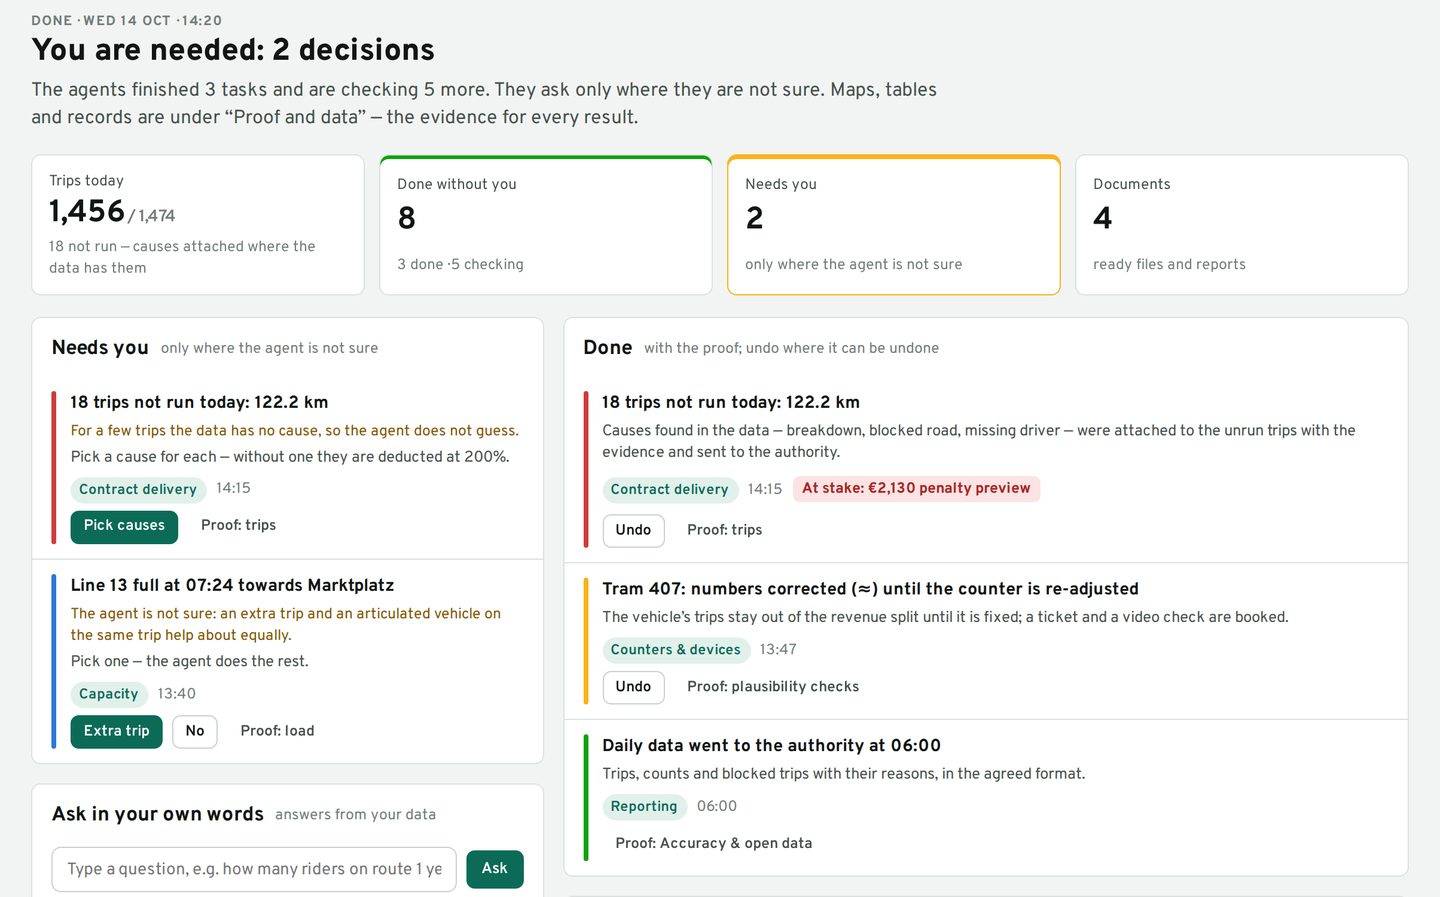
Task: Select the Needs you summary card
Action: click(894, 225)
